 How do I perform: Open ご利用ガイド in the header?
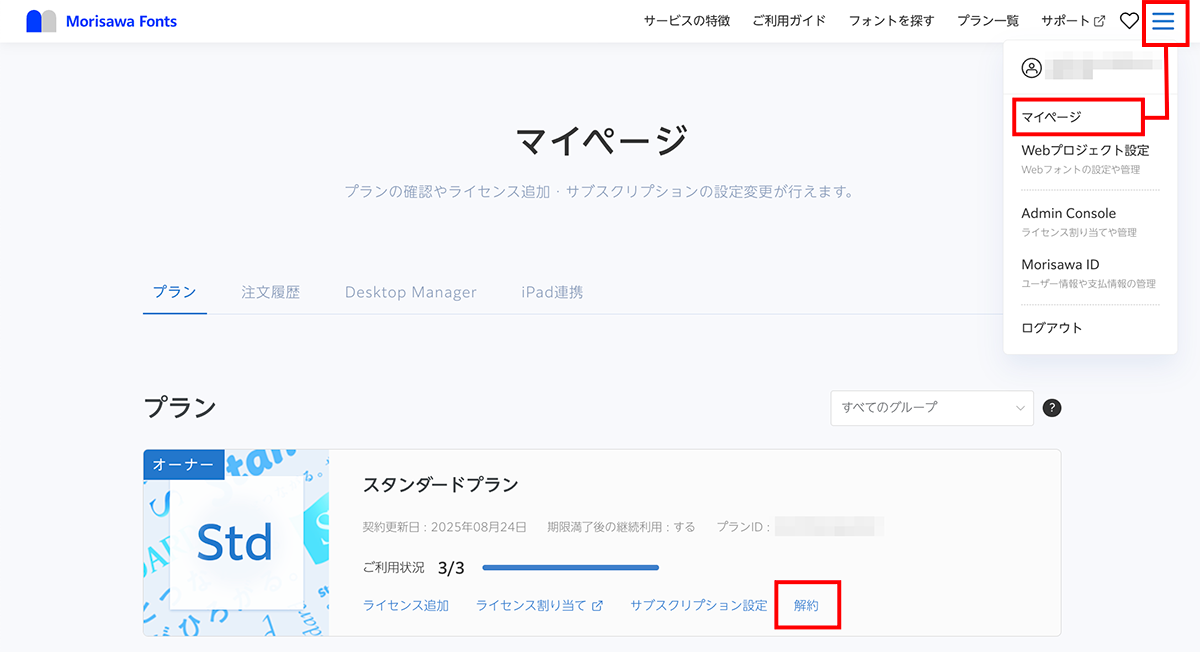coord(789,21)
